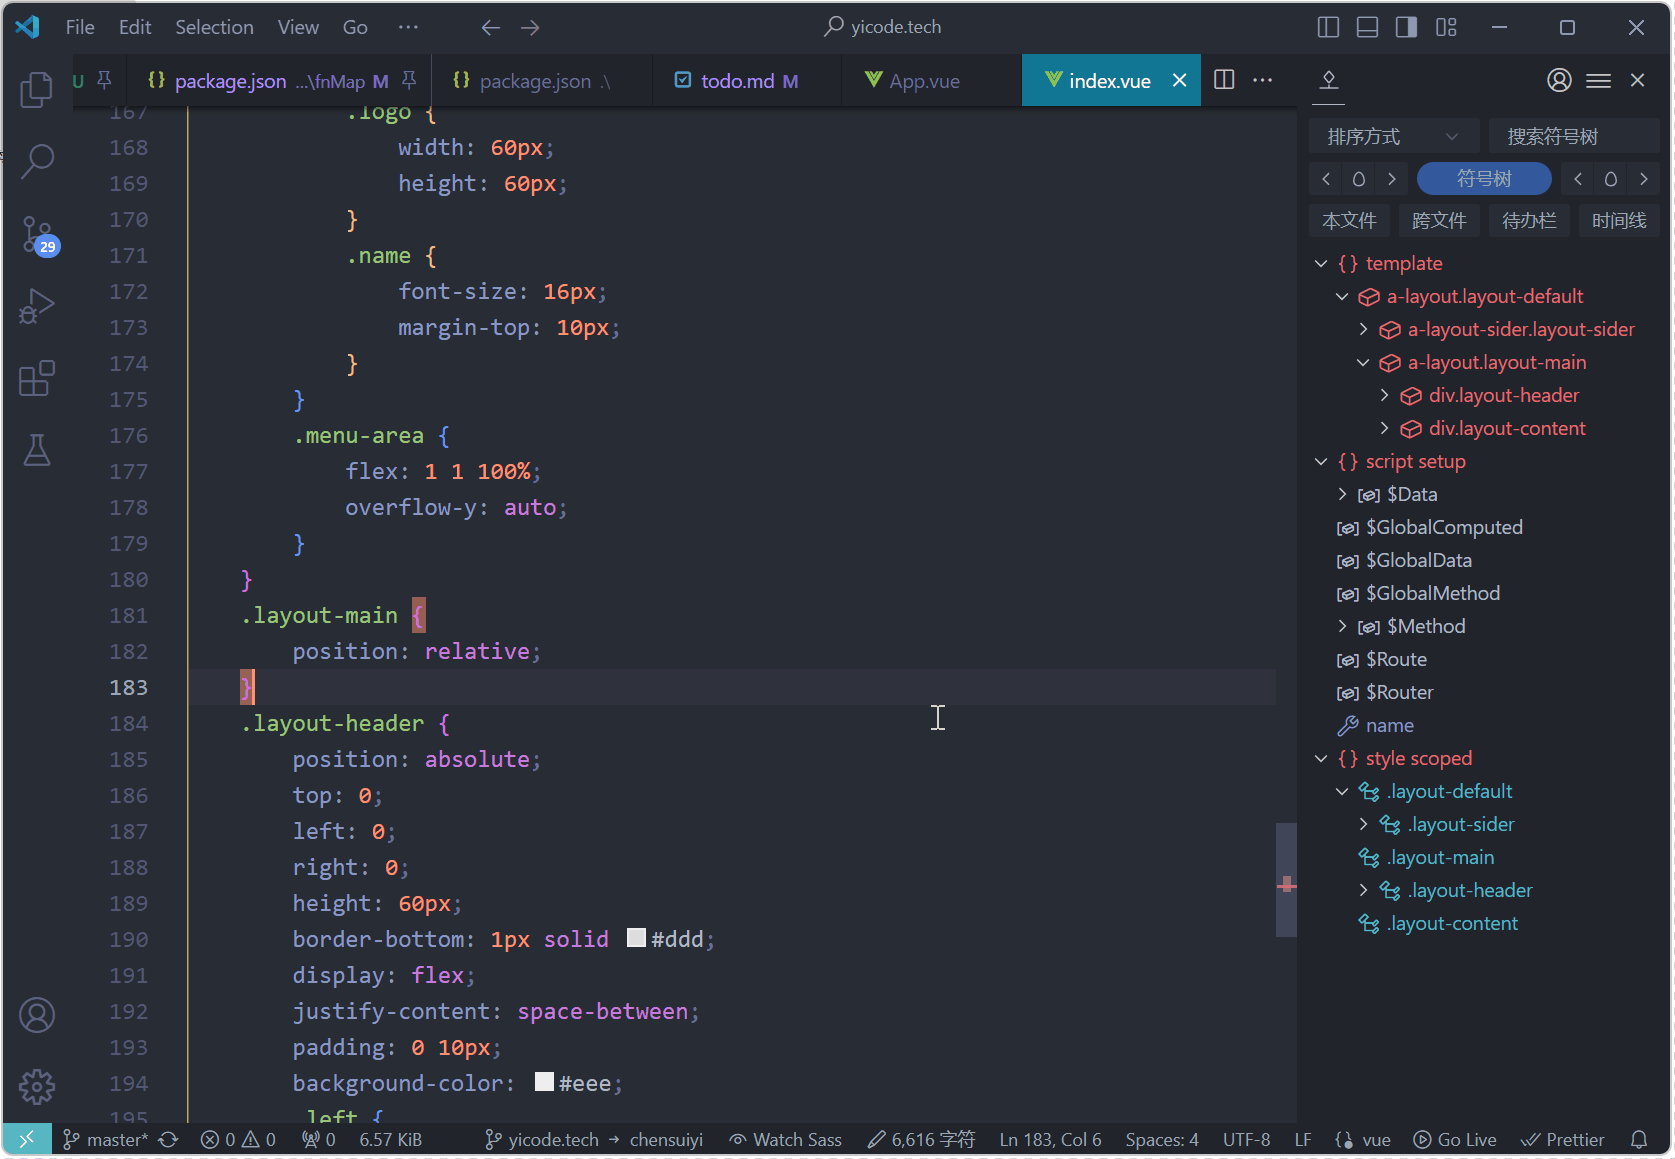This screenshot has height=1159, width=1675.
Task: Click the editor vertical scrollbar thumb
Action: point(1286,880)
